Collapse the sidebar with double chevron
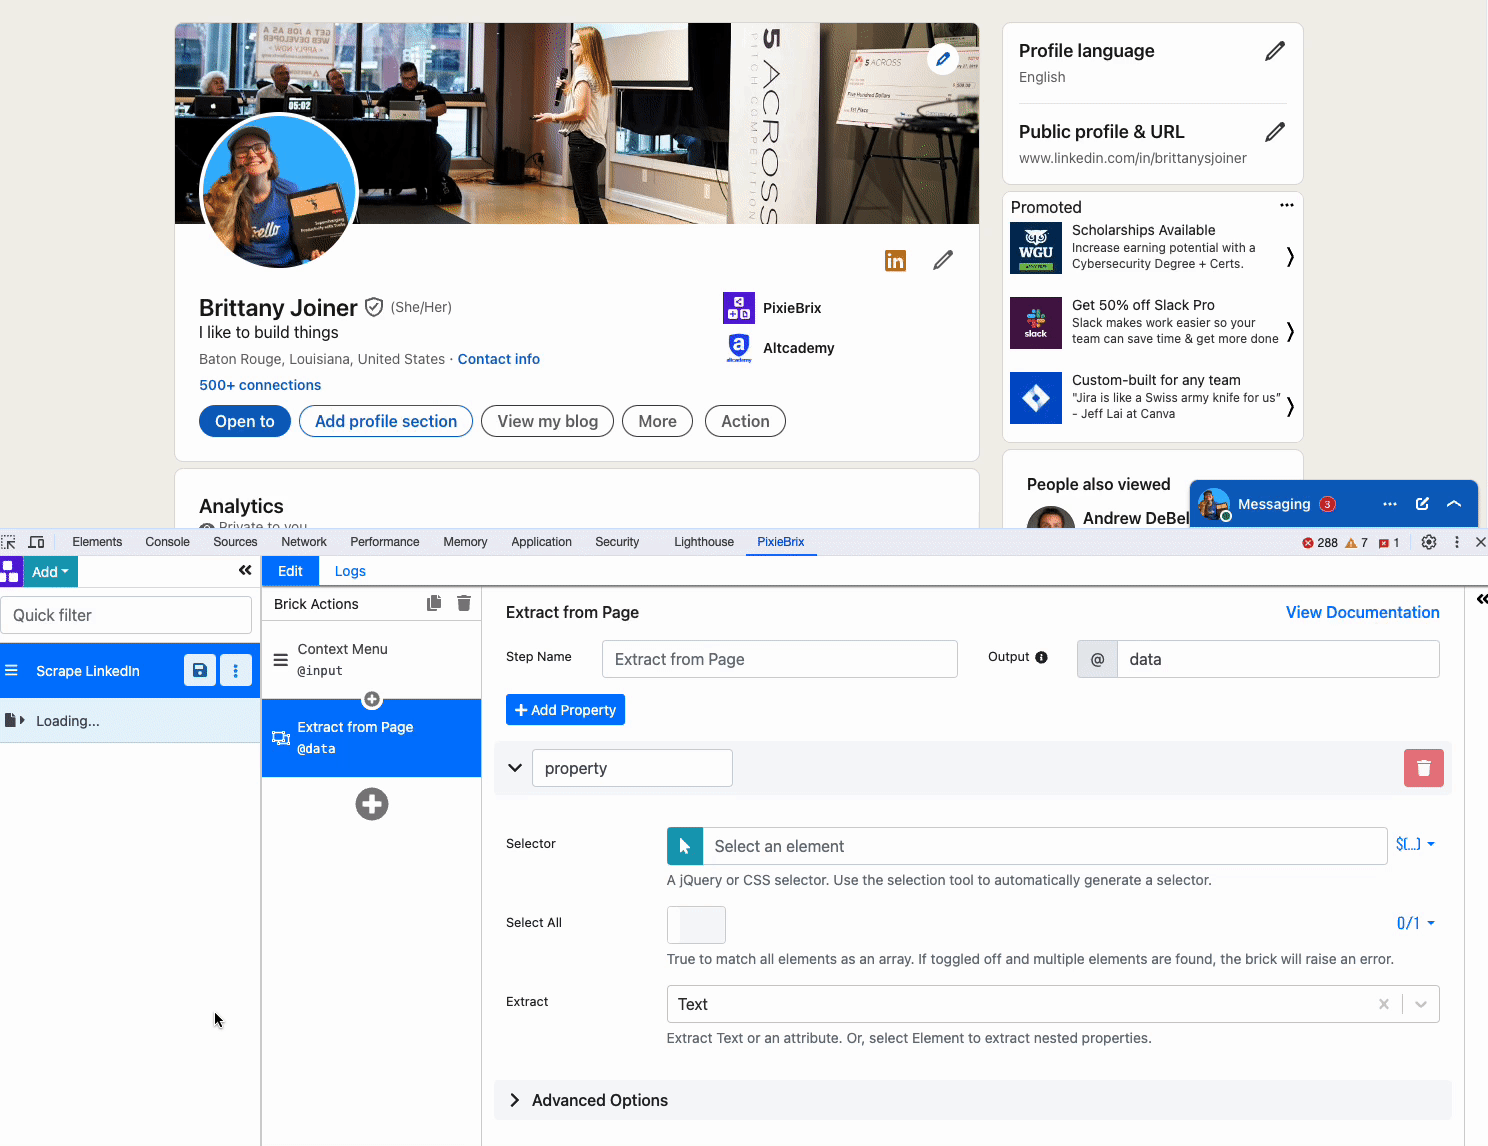 [245, 570]
